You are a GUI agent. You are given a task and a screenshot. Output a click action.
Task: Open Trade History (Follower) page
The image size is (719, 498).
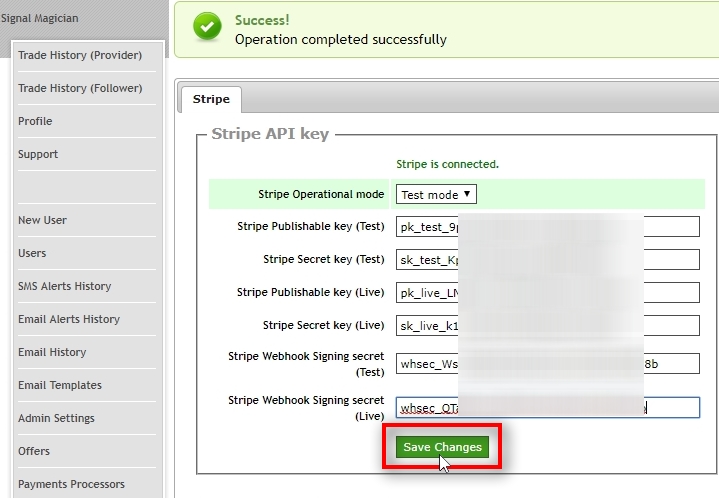[80, 88]
